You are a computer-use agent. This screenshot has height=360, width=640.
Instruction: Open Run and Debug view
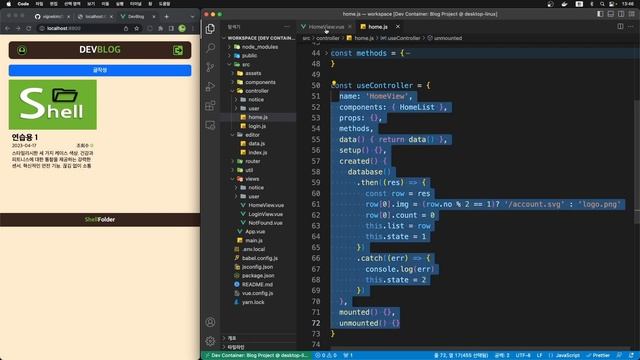210,86
